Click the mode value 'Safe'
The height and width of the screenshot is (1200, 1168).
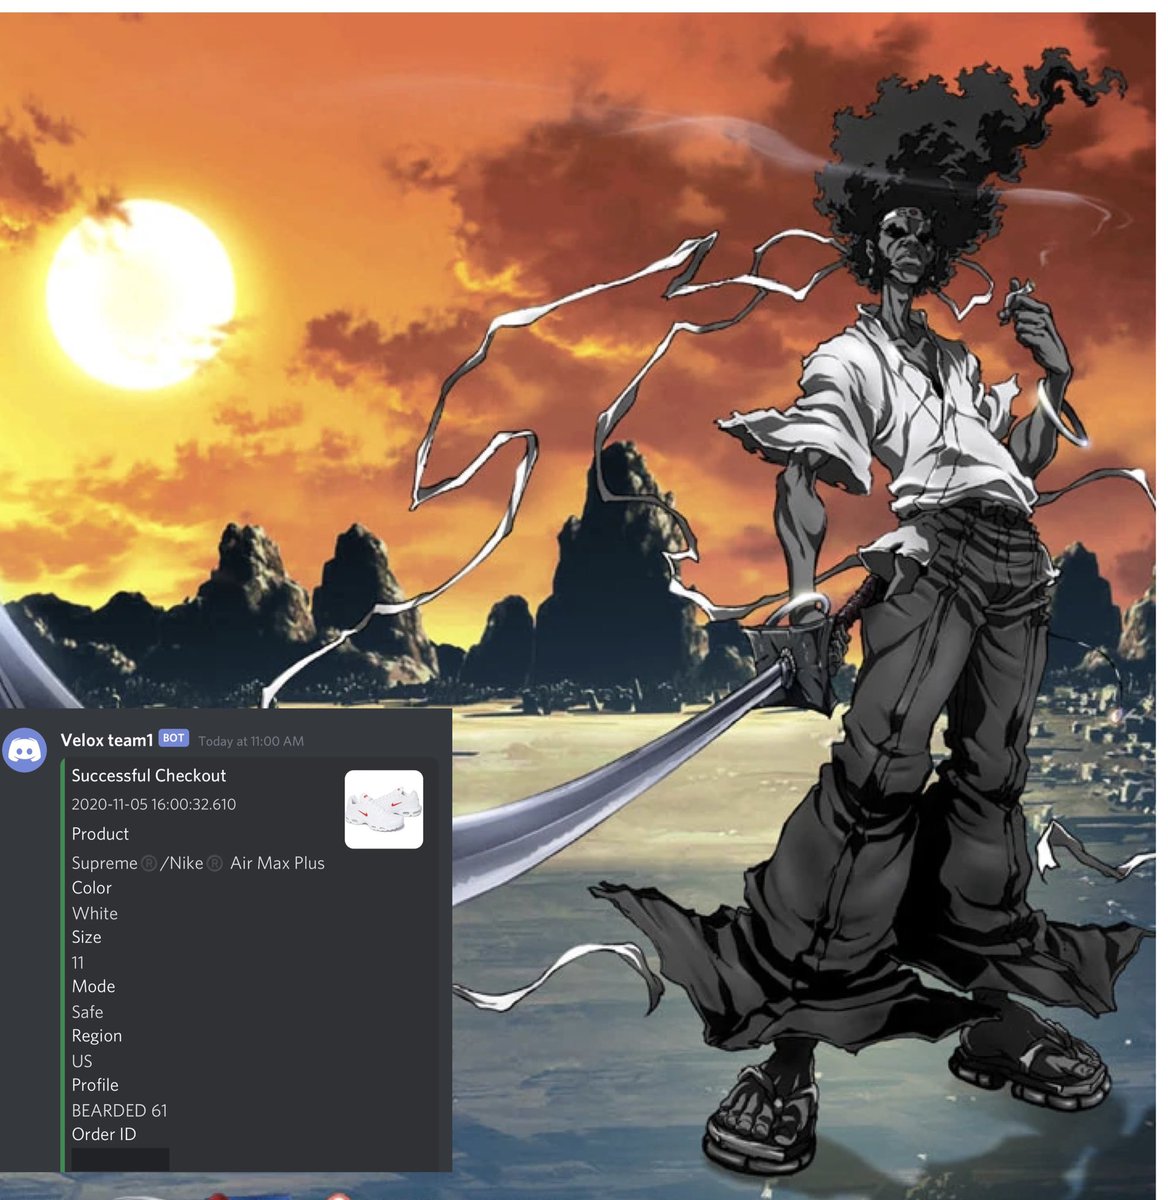pos(87,1012)
